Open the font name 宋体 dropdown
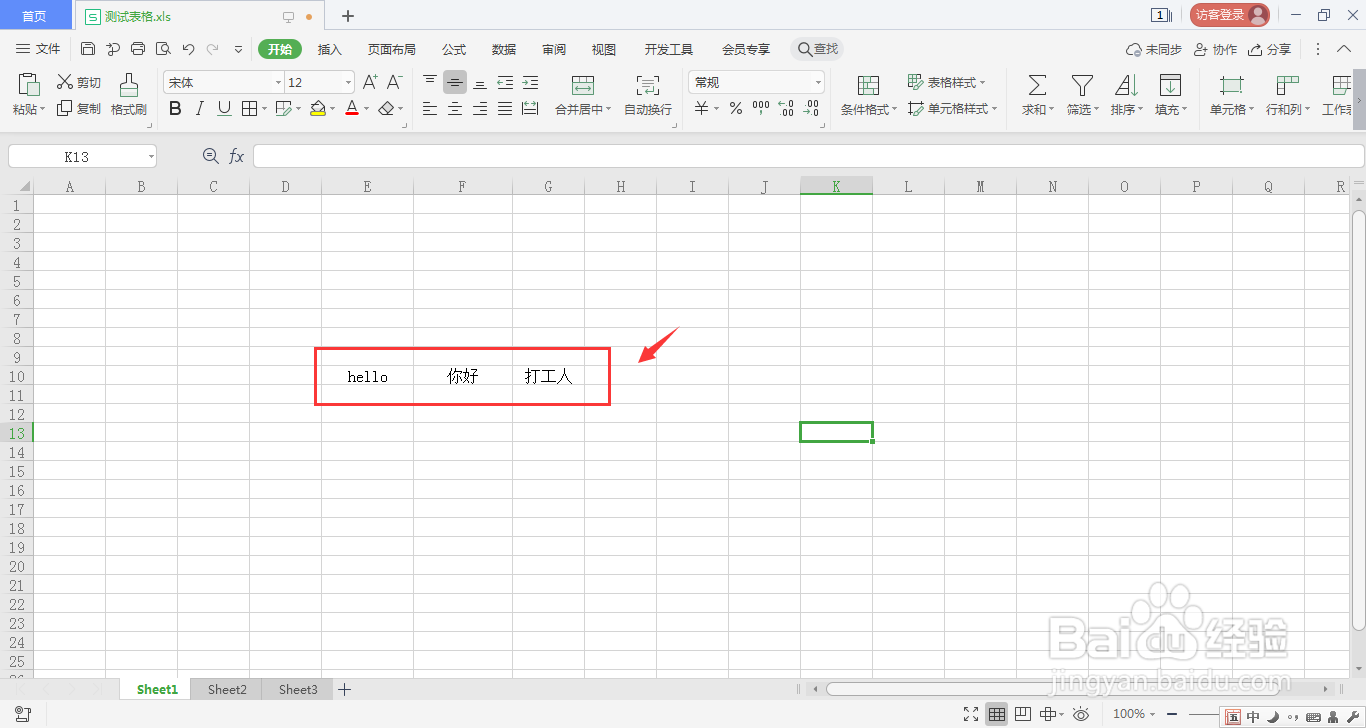 tap(278, 83)
